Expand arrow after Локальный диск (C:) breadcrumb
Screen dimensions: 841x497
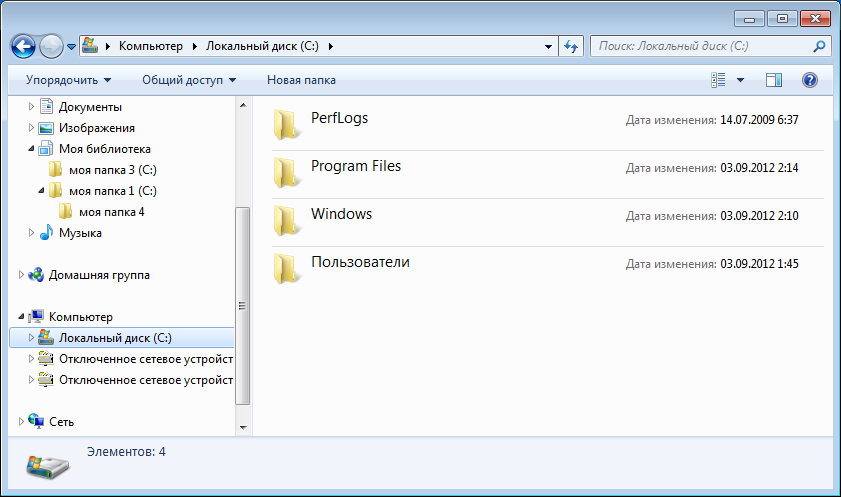click(330, 47)
